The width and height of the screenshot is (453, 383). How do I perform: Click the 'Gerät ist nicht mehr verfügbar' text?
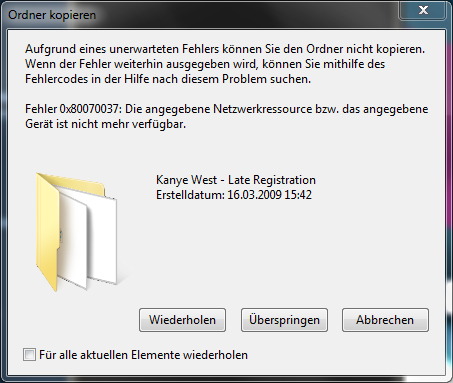coord(105,124)
